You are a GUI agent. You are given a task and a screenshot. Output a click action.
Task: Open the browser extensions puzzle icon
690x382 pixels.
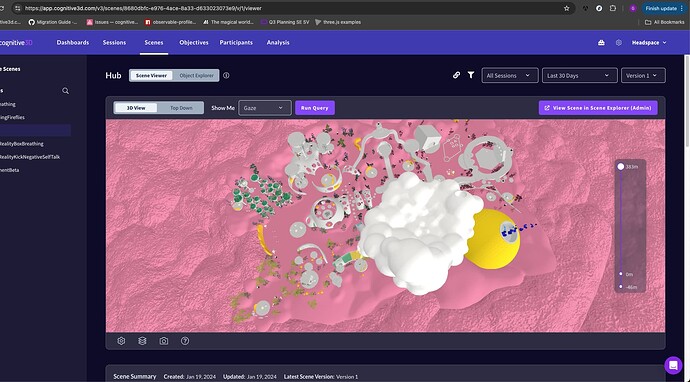613,8
